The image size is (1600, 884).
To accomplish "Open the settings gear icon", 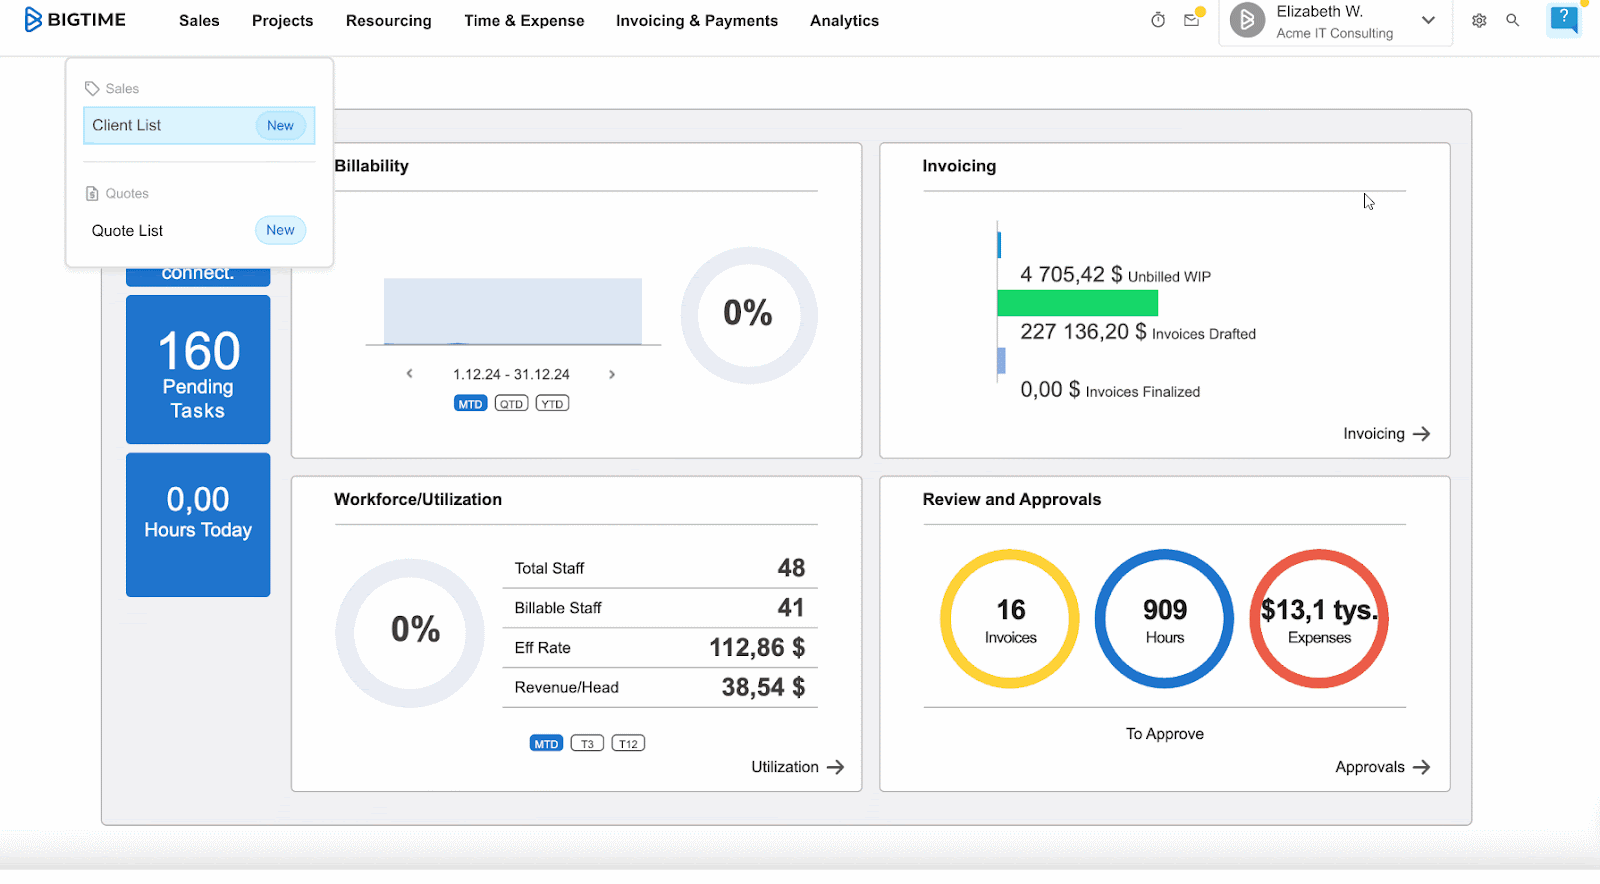I will [x=1479, y=20].
